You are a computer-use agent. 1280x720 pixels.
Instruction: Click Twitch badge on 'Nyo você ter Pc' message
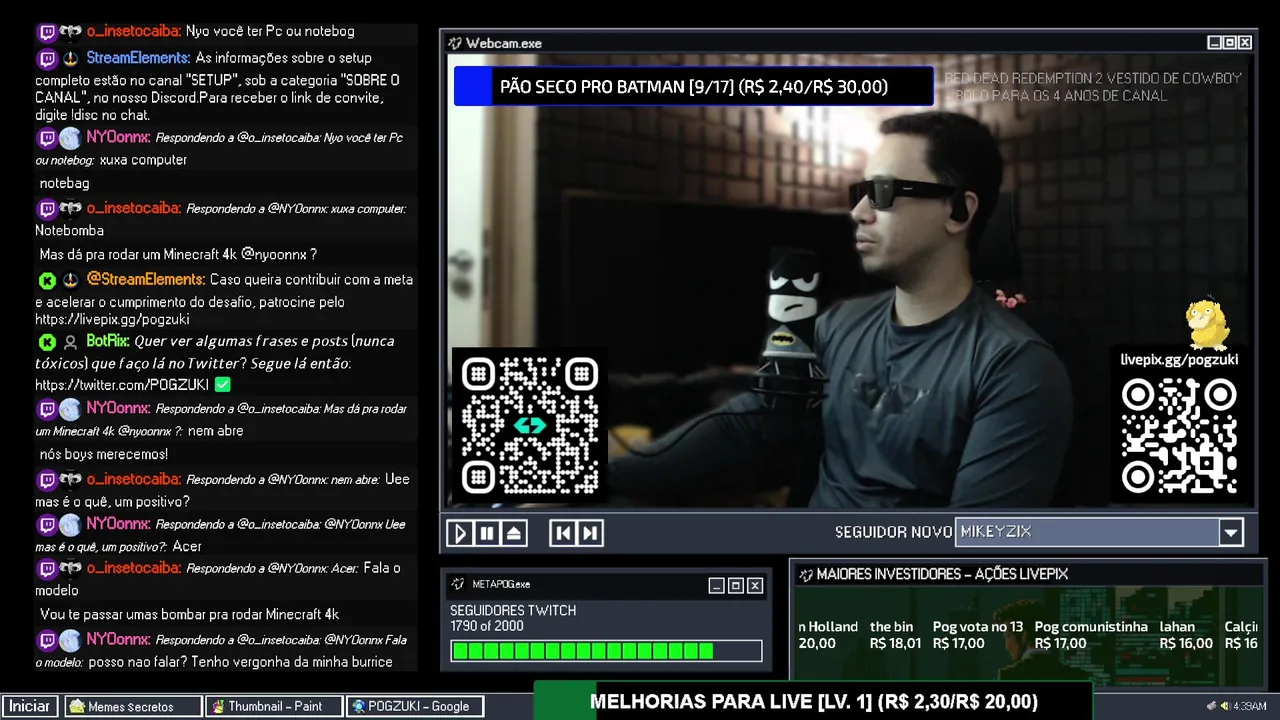47,32
